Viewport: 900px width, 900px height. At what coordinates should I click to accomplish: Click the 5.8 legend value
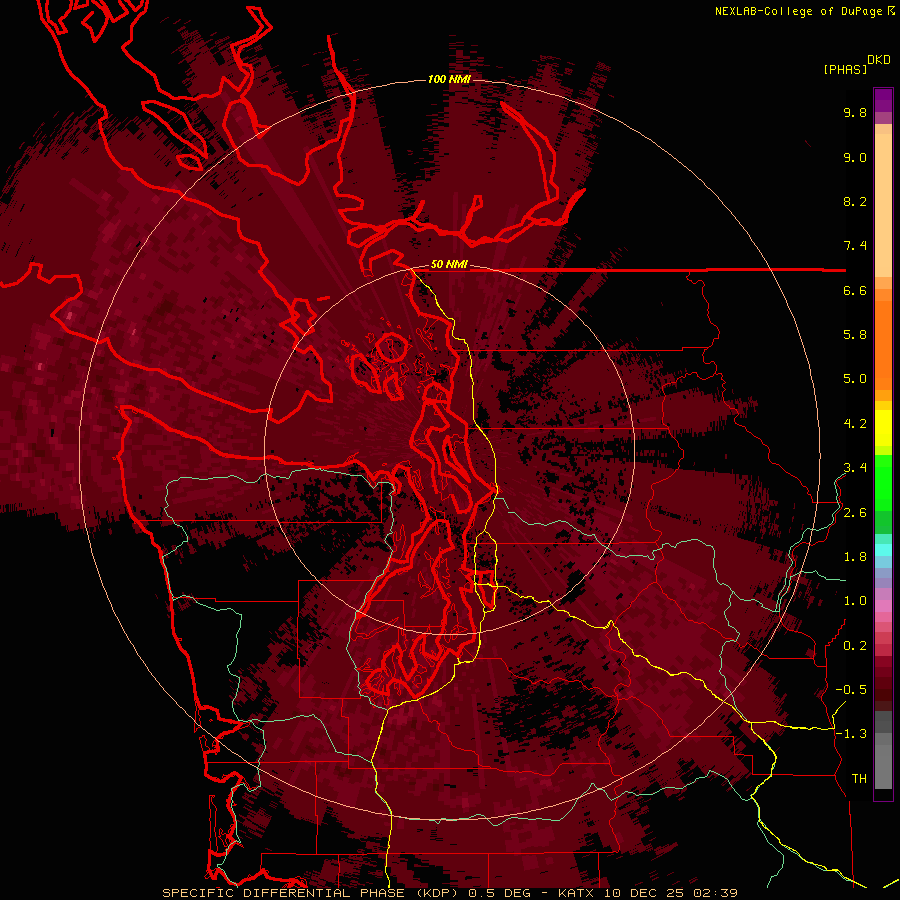tap(855, 335)
